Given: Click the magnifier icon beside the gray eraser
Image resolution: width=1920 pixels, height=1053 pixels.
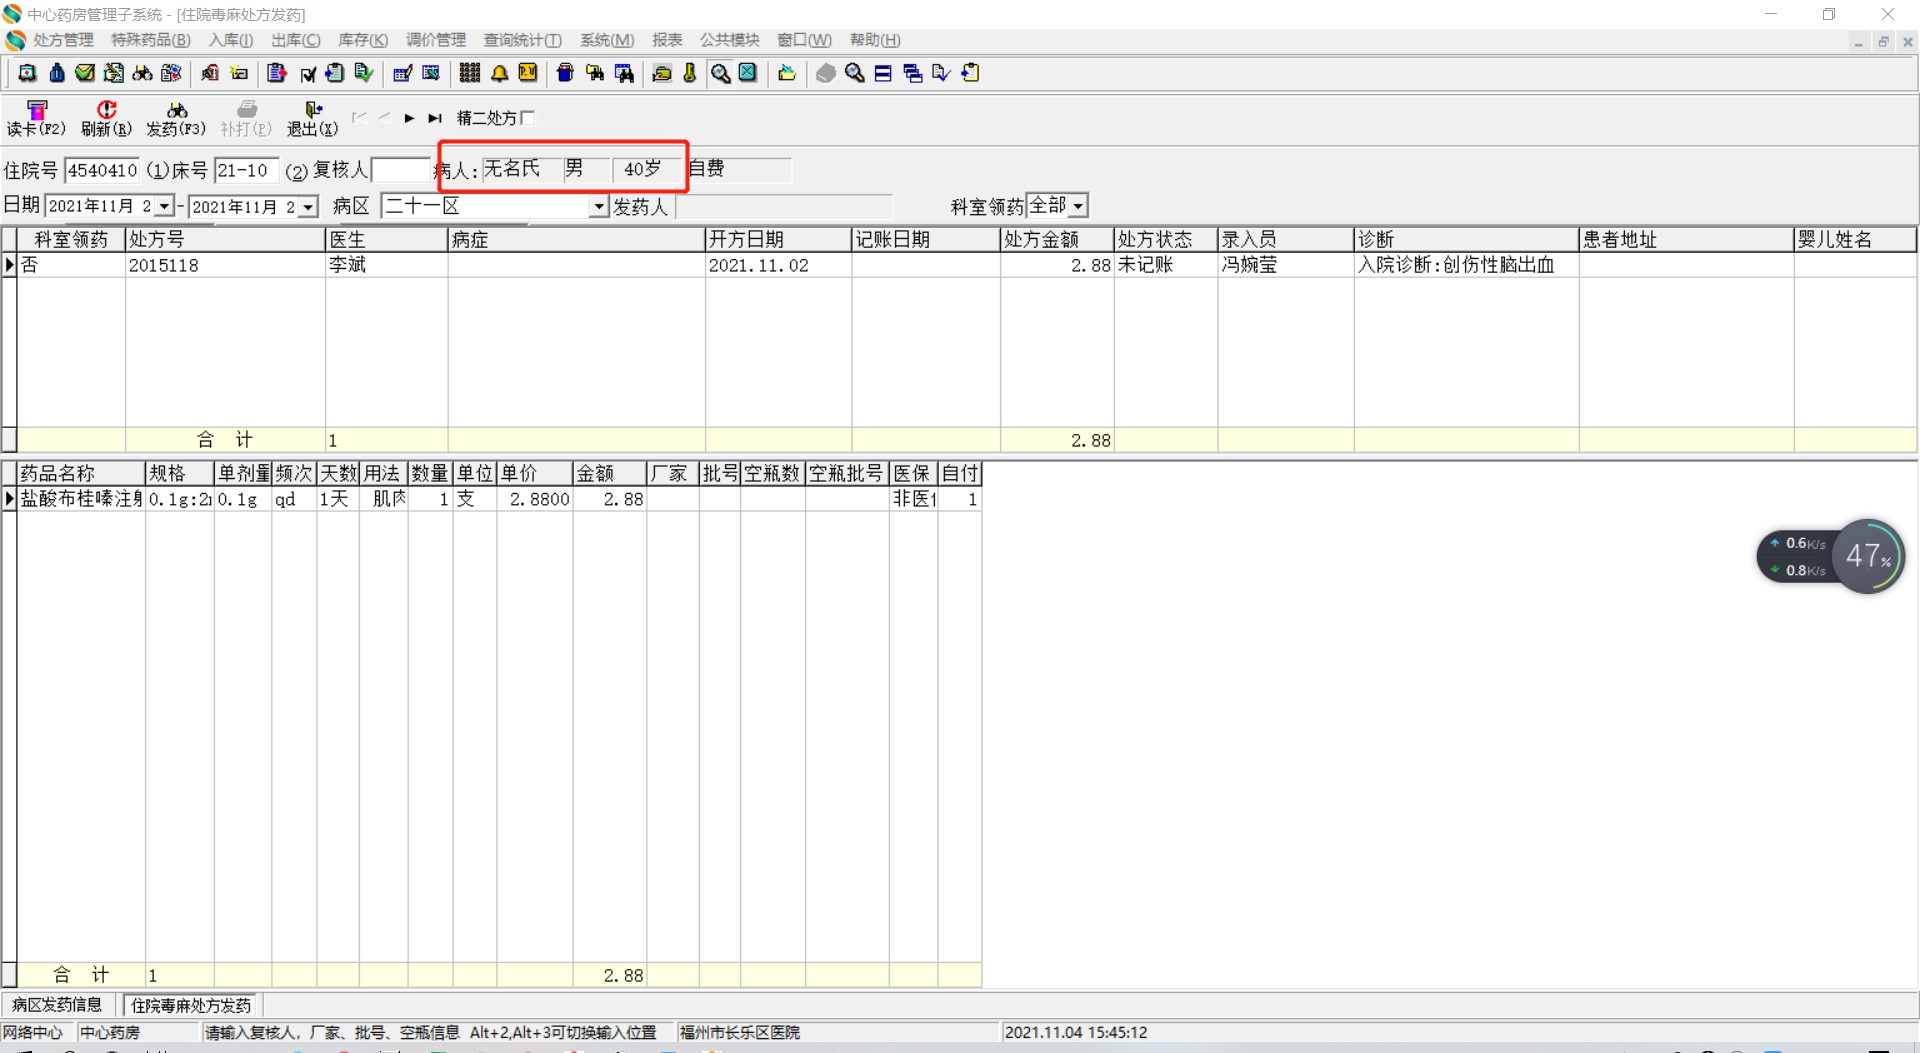Looking at the screenshot, I should click(855, 73).
